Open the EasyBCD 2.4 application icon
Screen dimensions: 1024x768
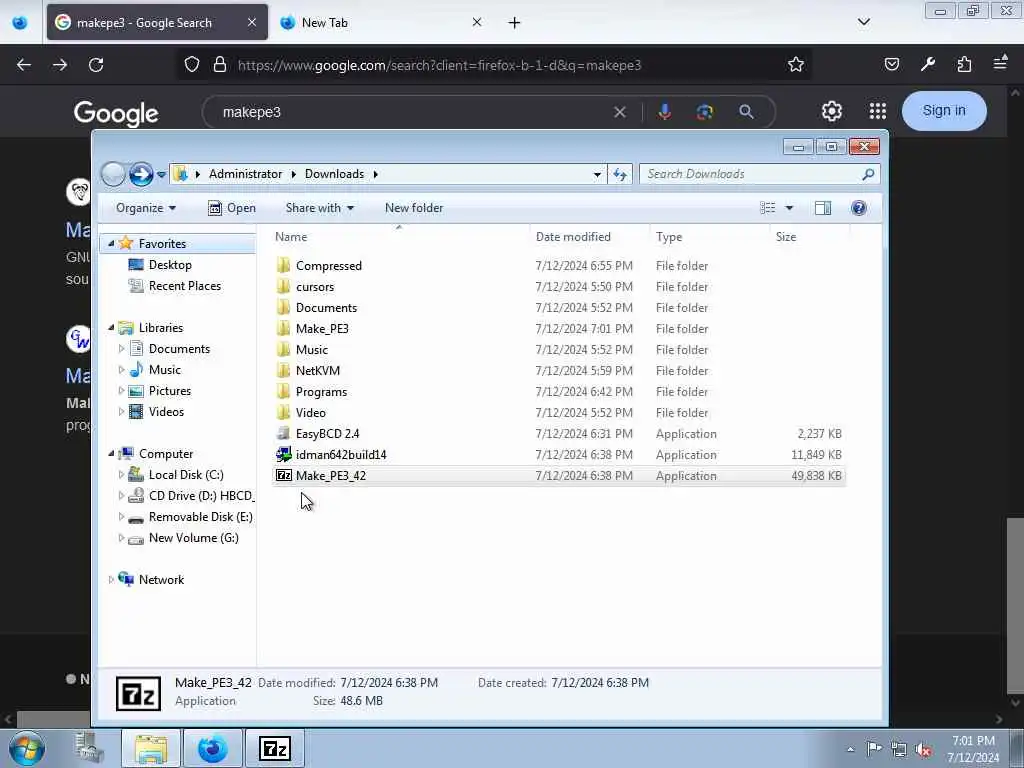[x=283, y=434]
